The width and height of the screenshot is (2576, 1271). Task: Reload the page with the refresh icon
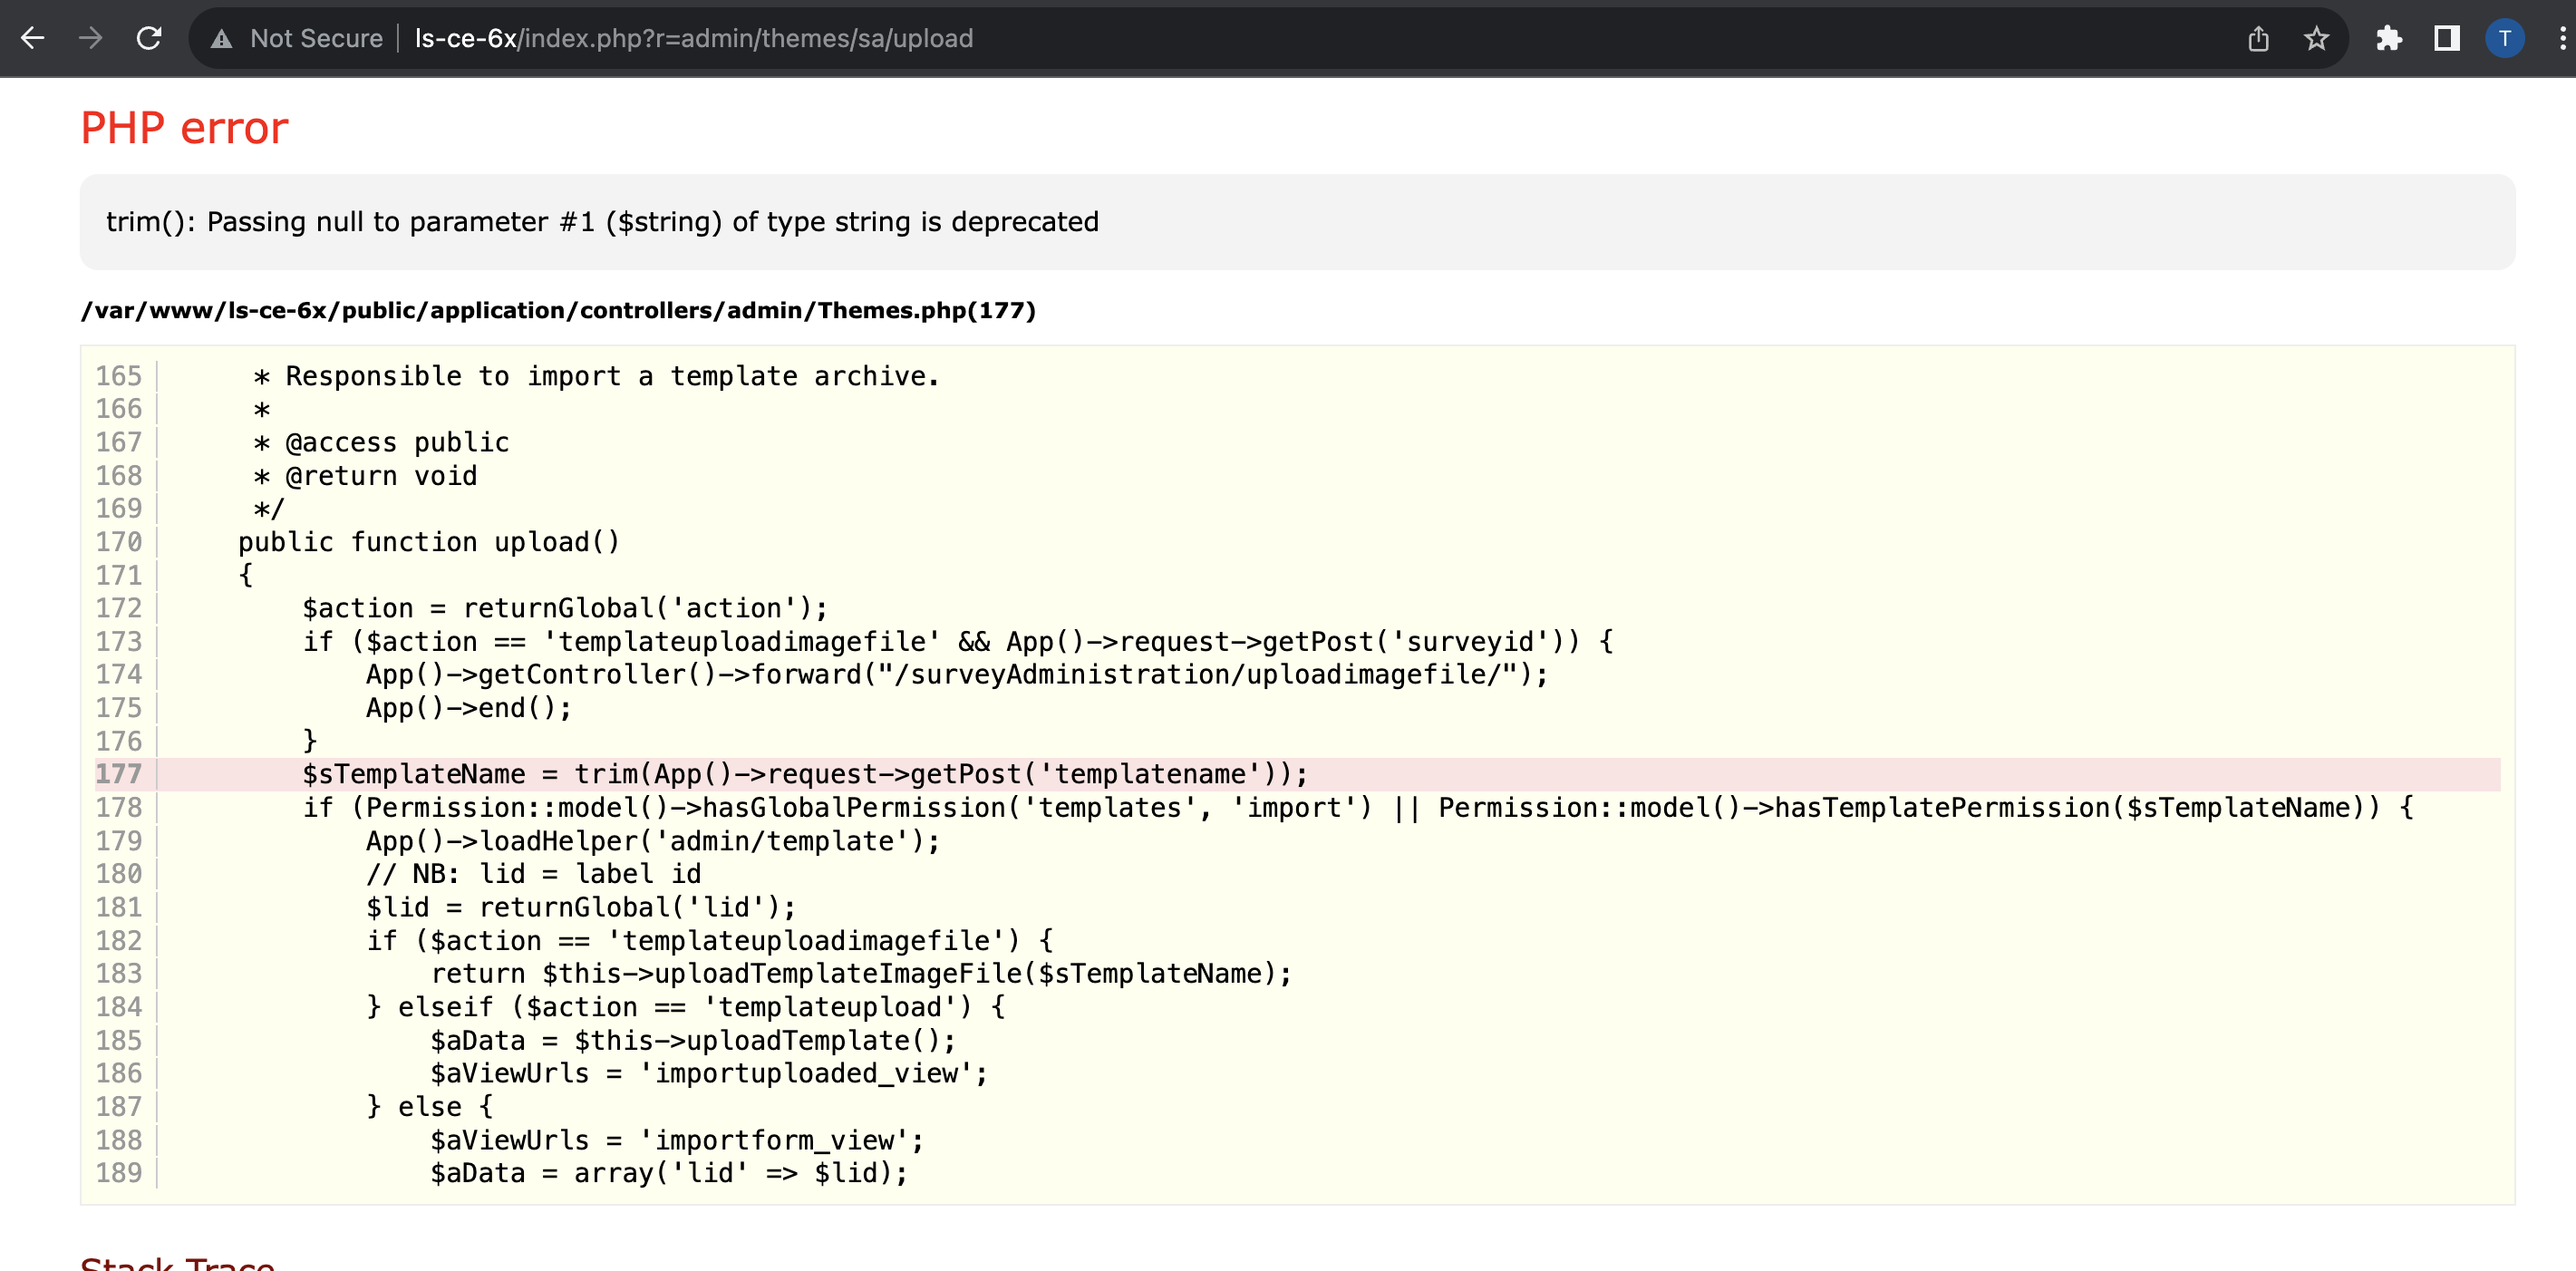[149, 38]
